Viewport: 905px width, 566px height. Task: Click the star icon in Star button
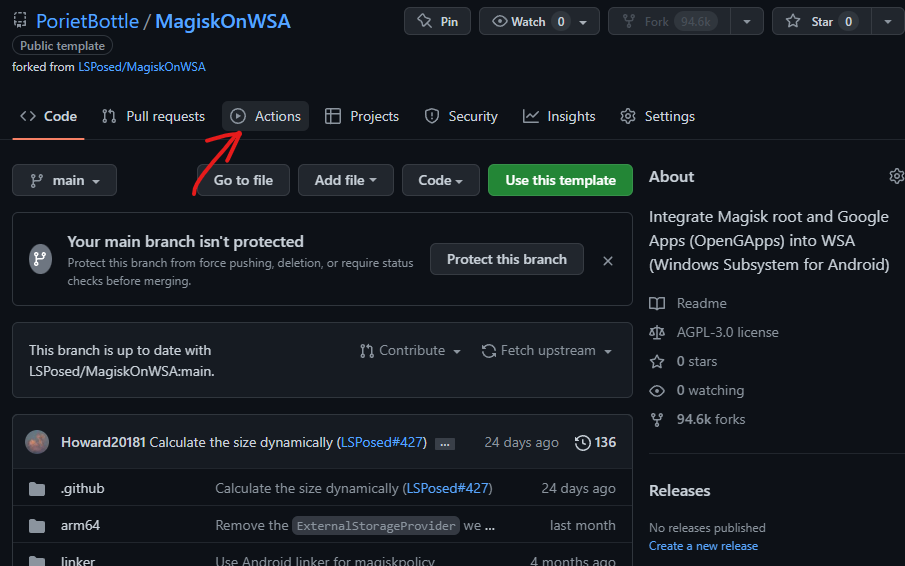793,21
